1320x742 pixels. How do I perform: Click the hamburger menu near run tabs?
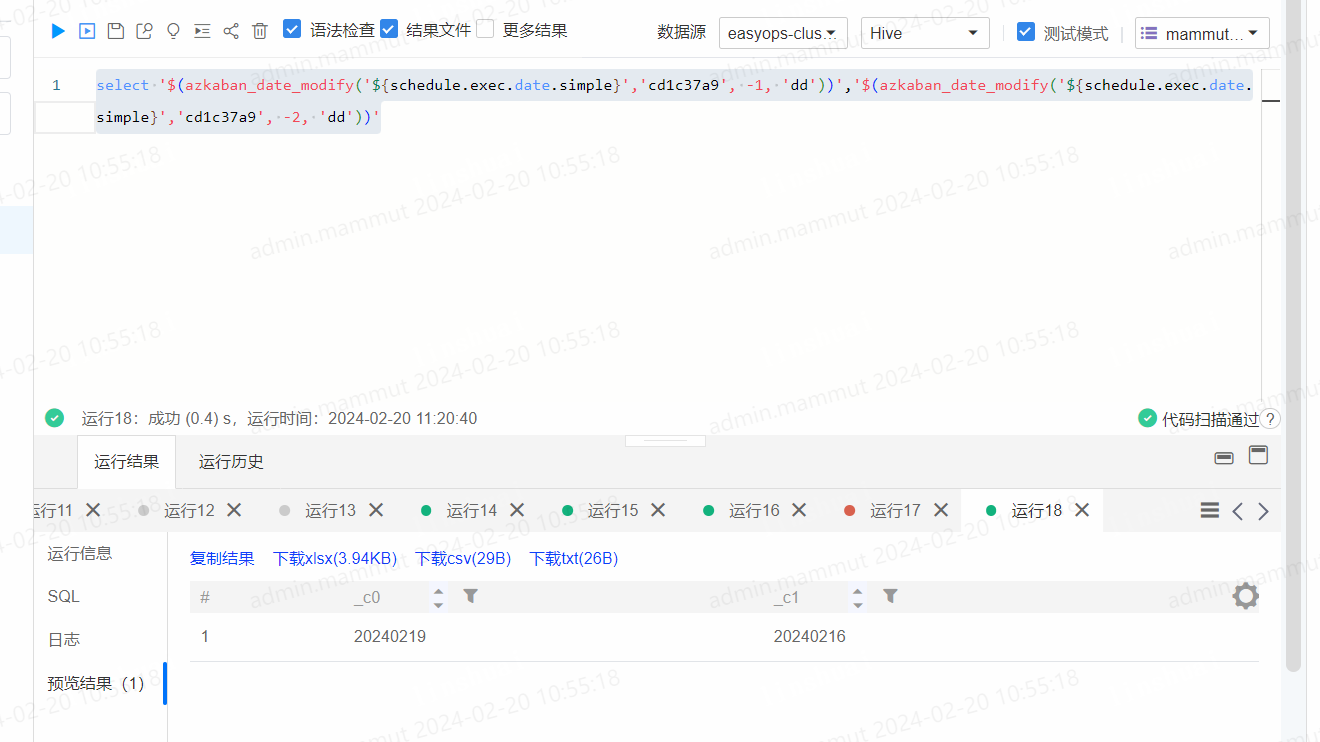point(1209,509)
